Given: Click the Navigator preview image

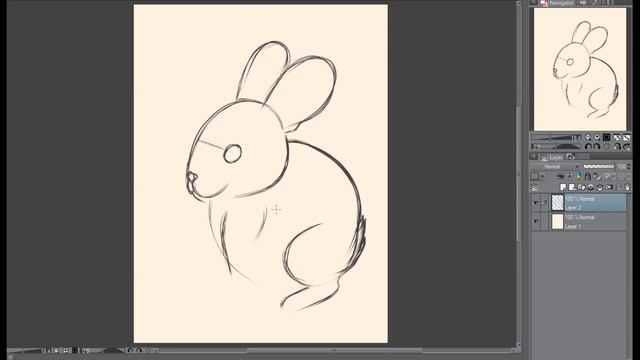Looking at the screenshot, I should (580, 69).
